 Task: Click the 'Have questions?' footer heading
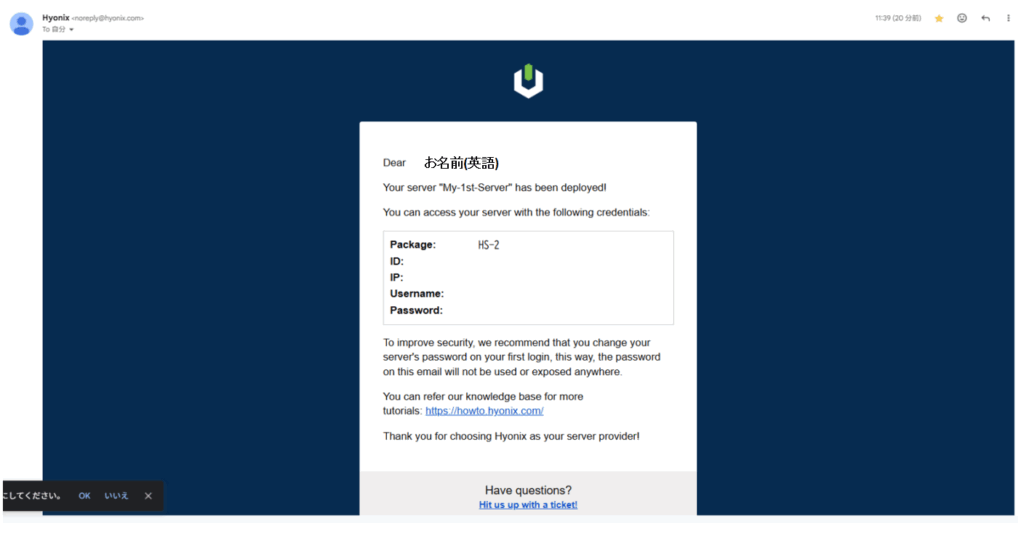coord(528,490)
